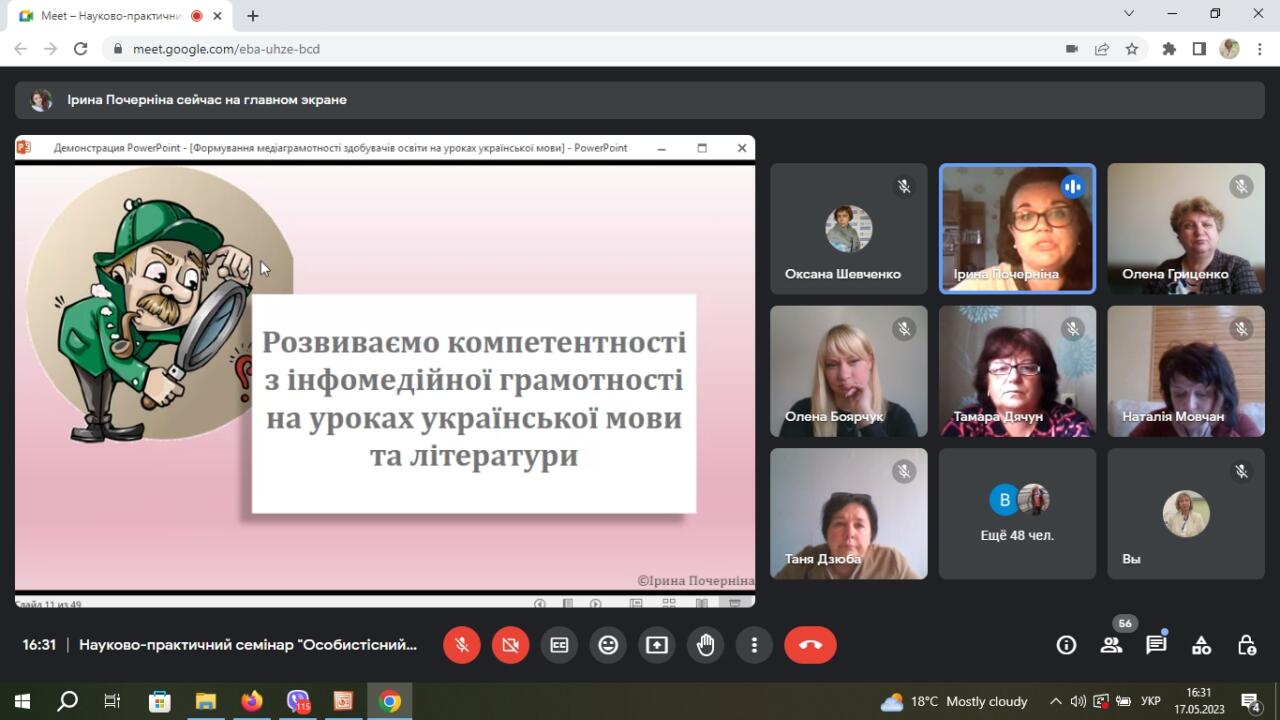This screenshot has height=720, width=1280.
Task: Open the taskbar clock and calendar
Action: click(1199, 701)
